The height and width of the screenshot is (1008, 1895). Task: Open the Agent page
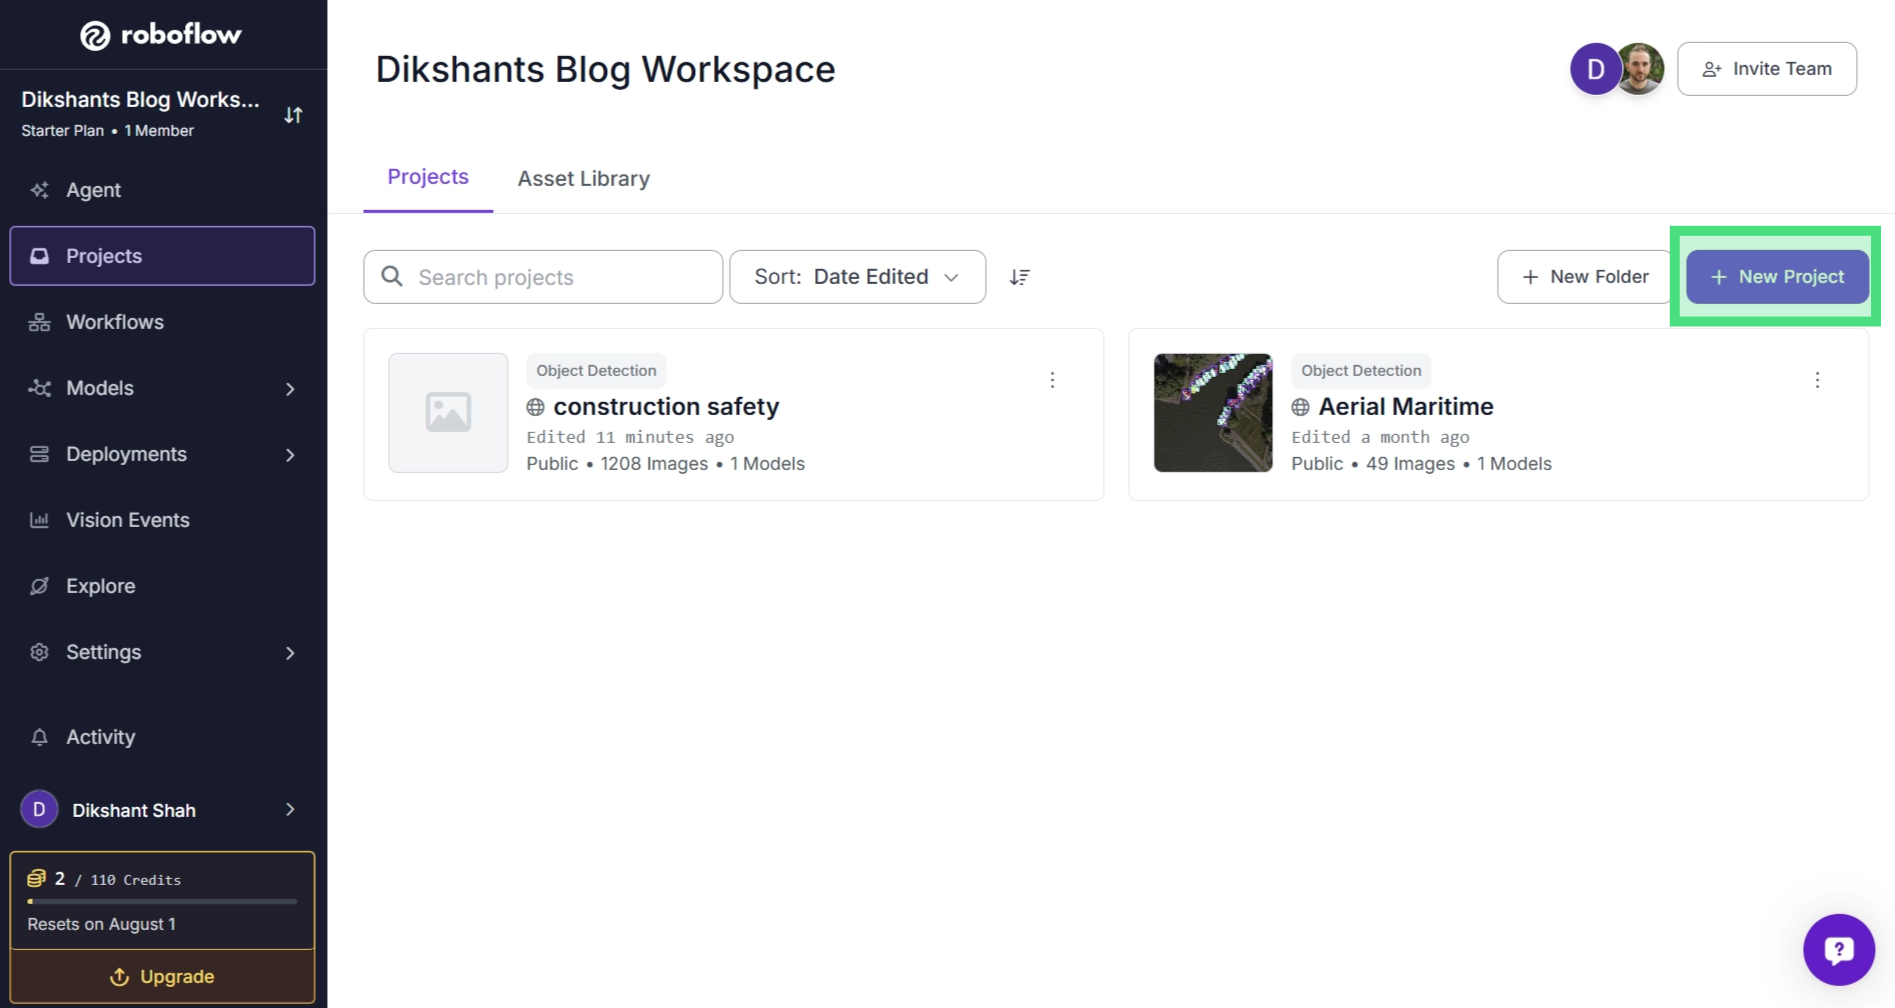pos(162,190)
